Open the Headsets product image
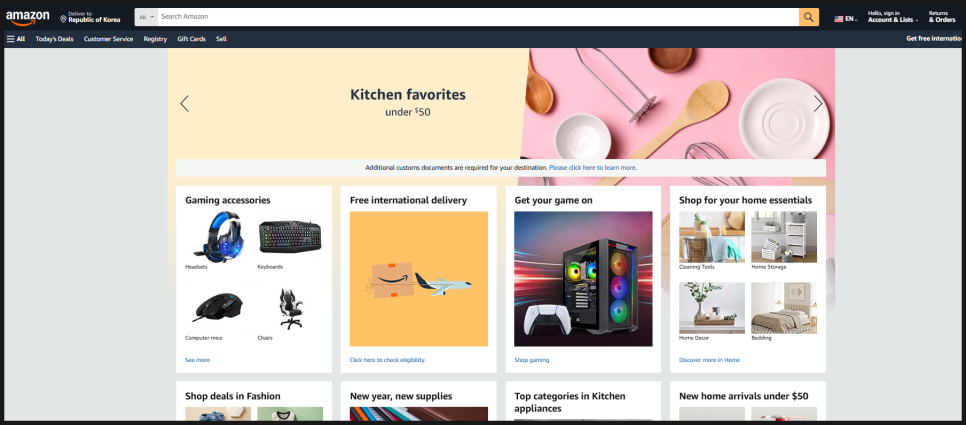Viewport: 966px width, 425px height. click(x=218, y=237)
